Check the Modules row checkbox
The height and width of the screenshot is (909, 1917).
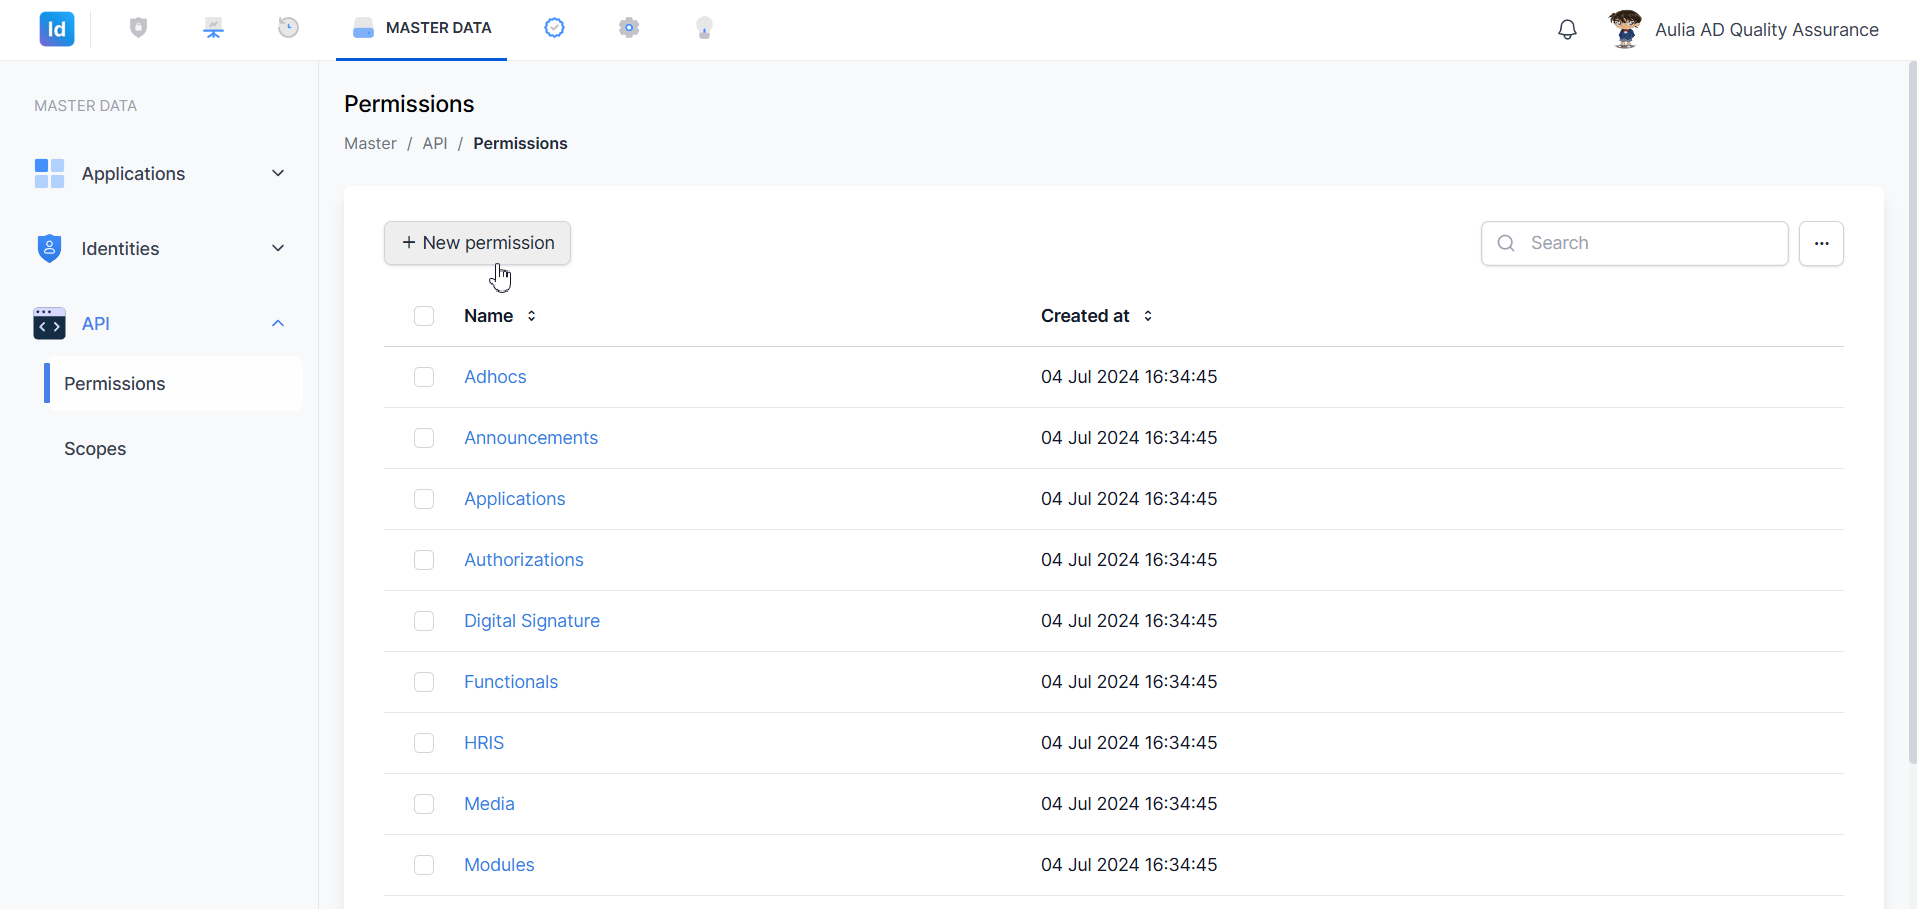click(424, 865)
